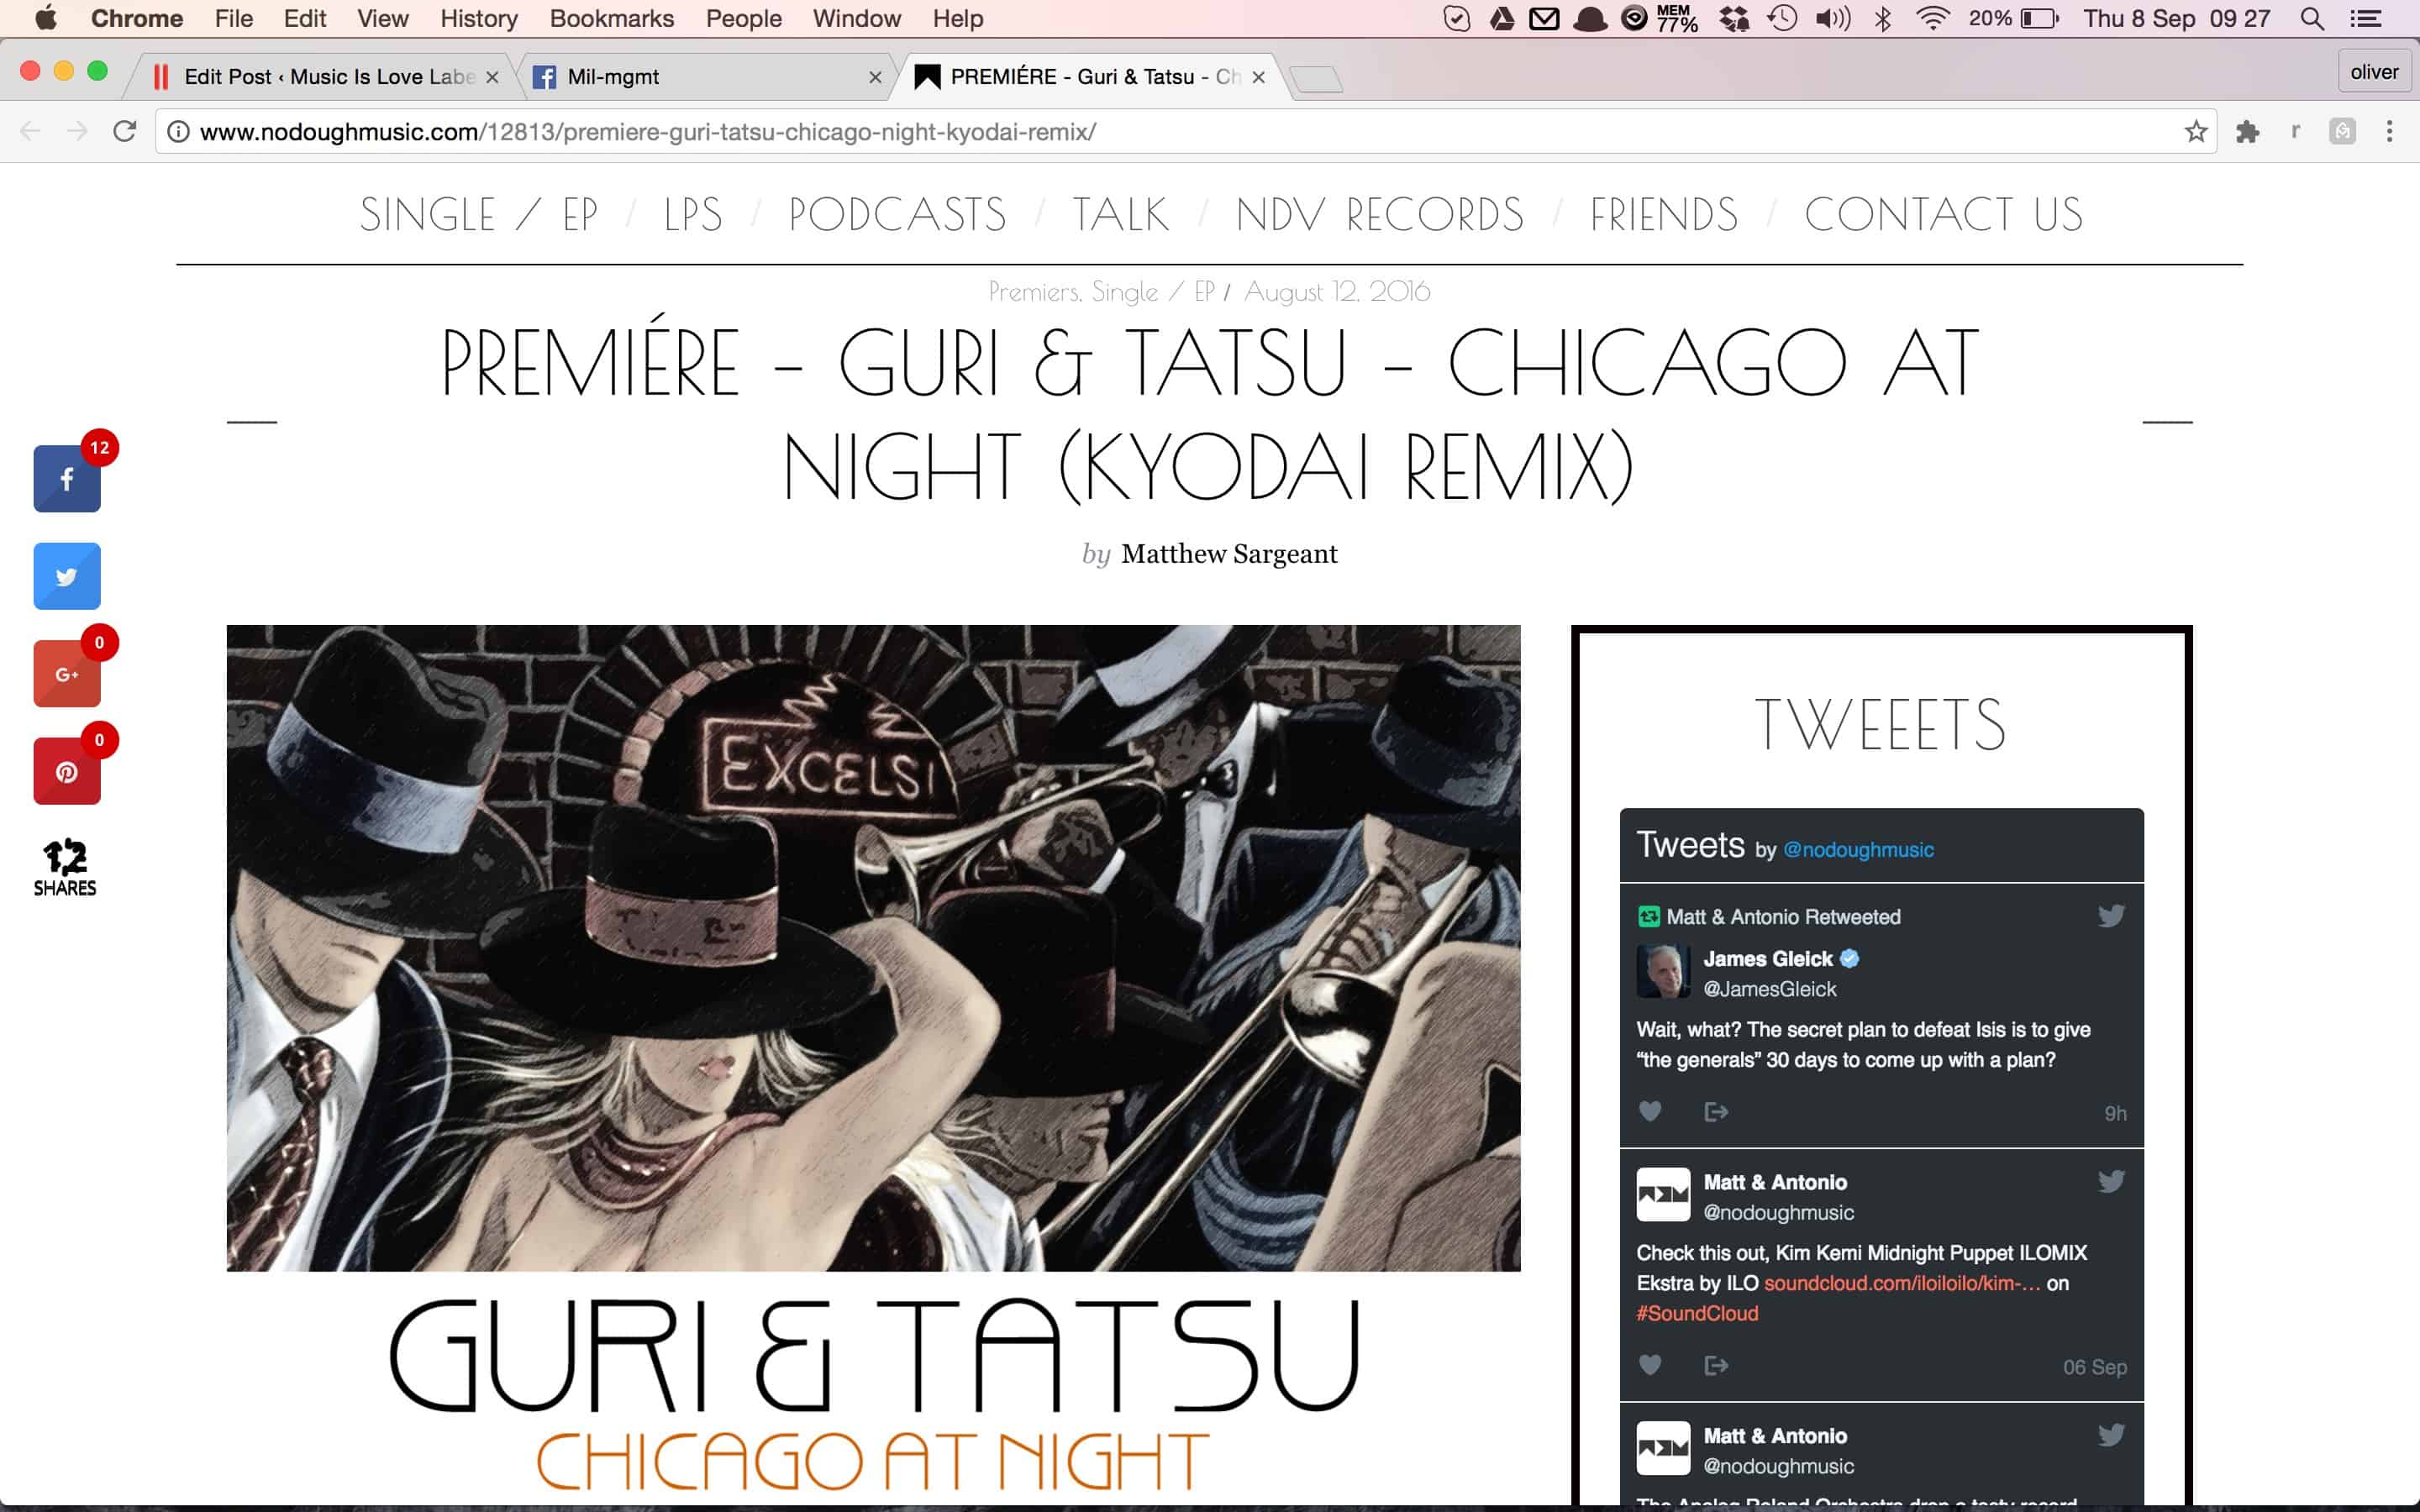Open NDV RECORDS nav link
Viewport: 2420px width, 1512px height.
coord(1380,214)
